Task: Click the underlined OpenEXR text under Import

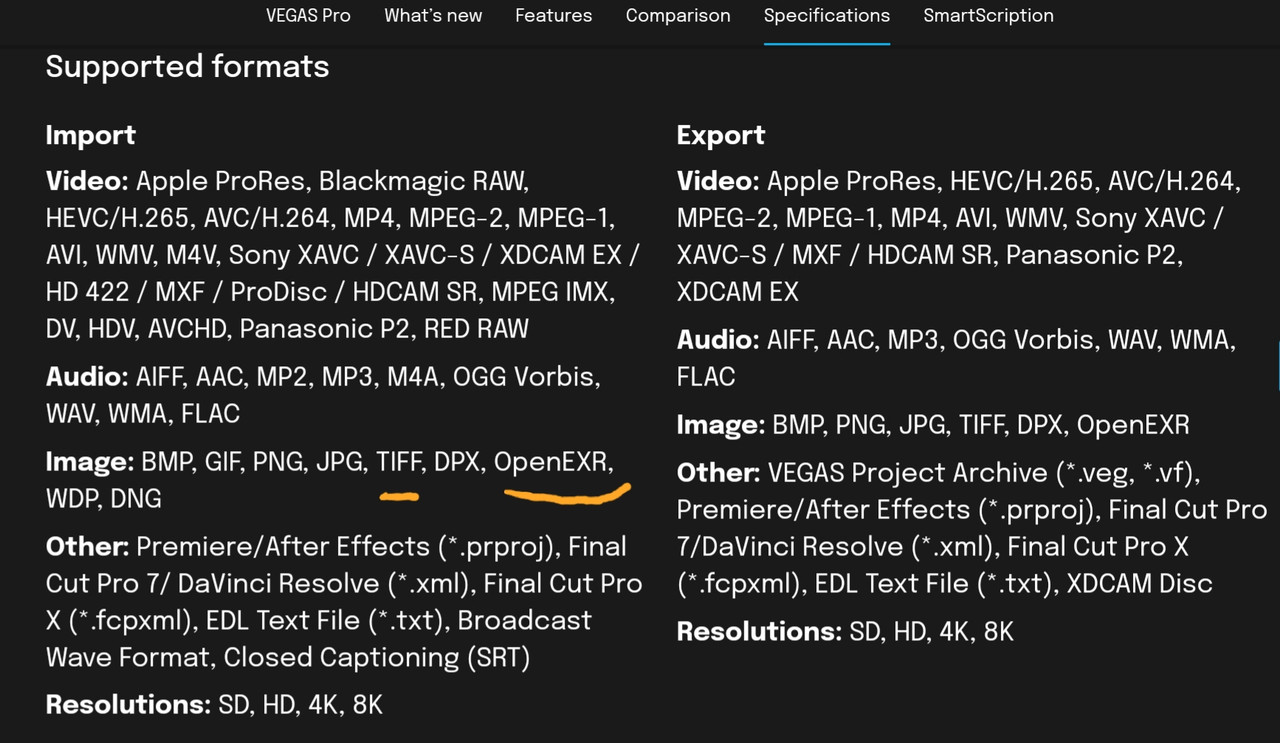Action: pos(551,462)
